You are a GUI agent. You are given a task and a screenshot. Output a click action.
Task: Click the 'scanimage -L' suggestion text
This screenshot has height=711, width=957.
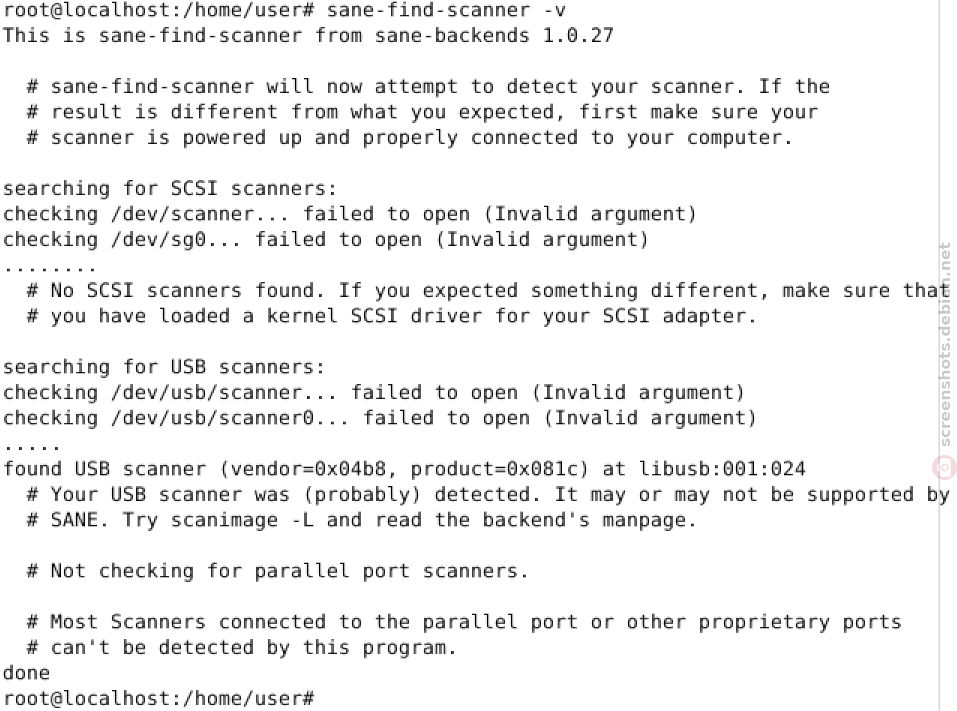point(242,520)
